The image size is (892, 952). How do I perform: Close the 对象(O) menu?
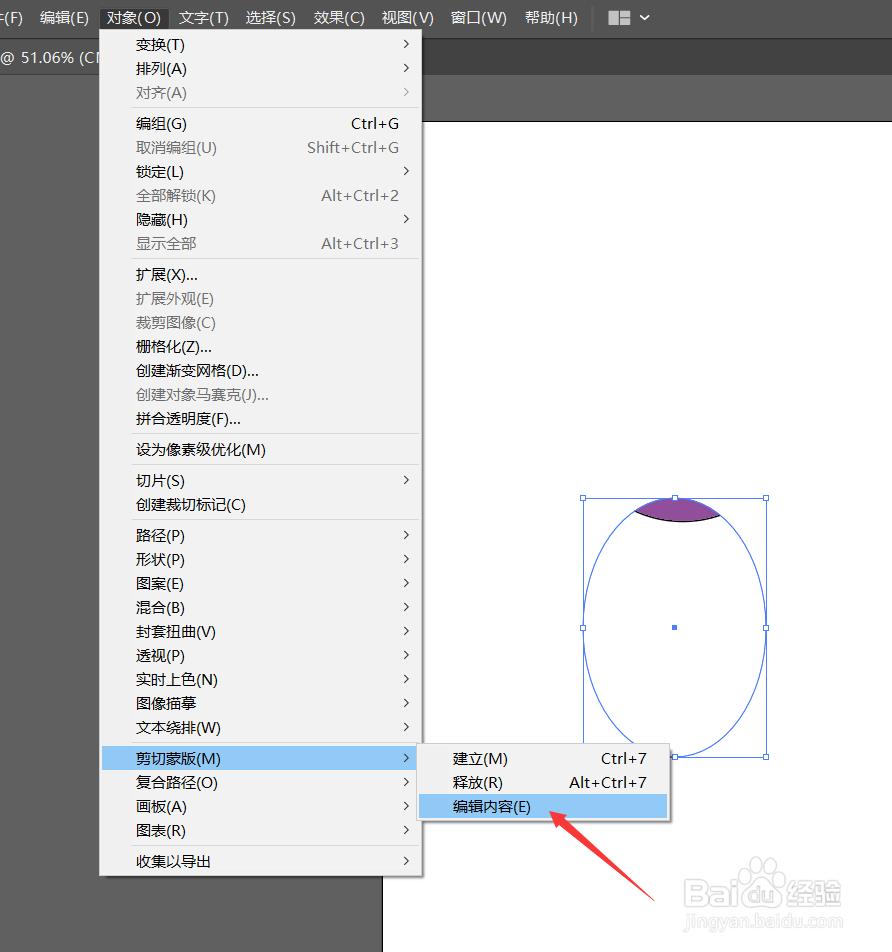(134, 18)
